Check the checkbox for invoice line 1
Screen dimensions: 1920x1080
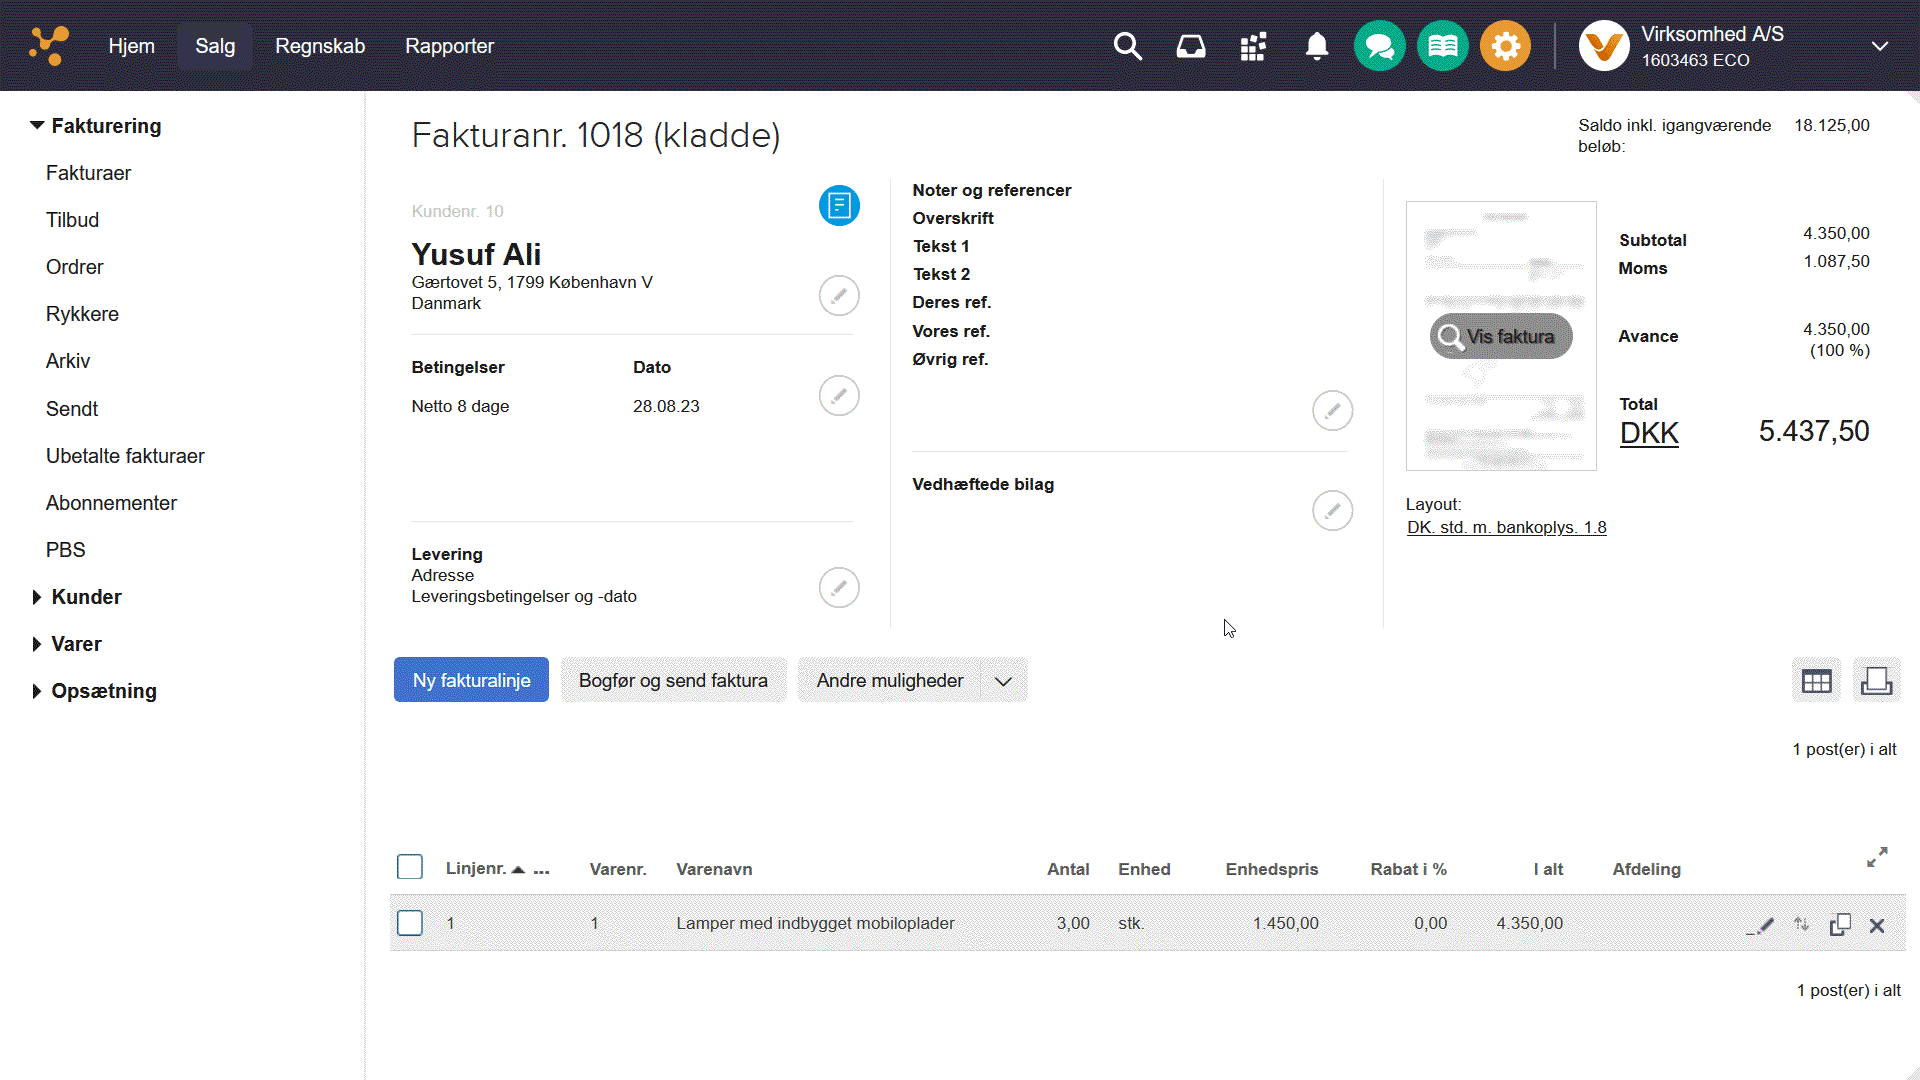click(x=410, y=923)
